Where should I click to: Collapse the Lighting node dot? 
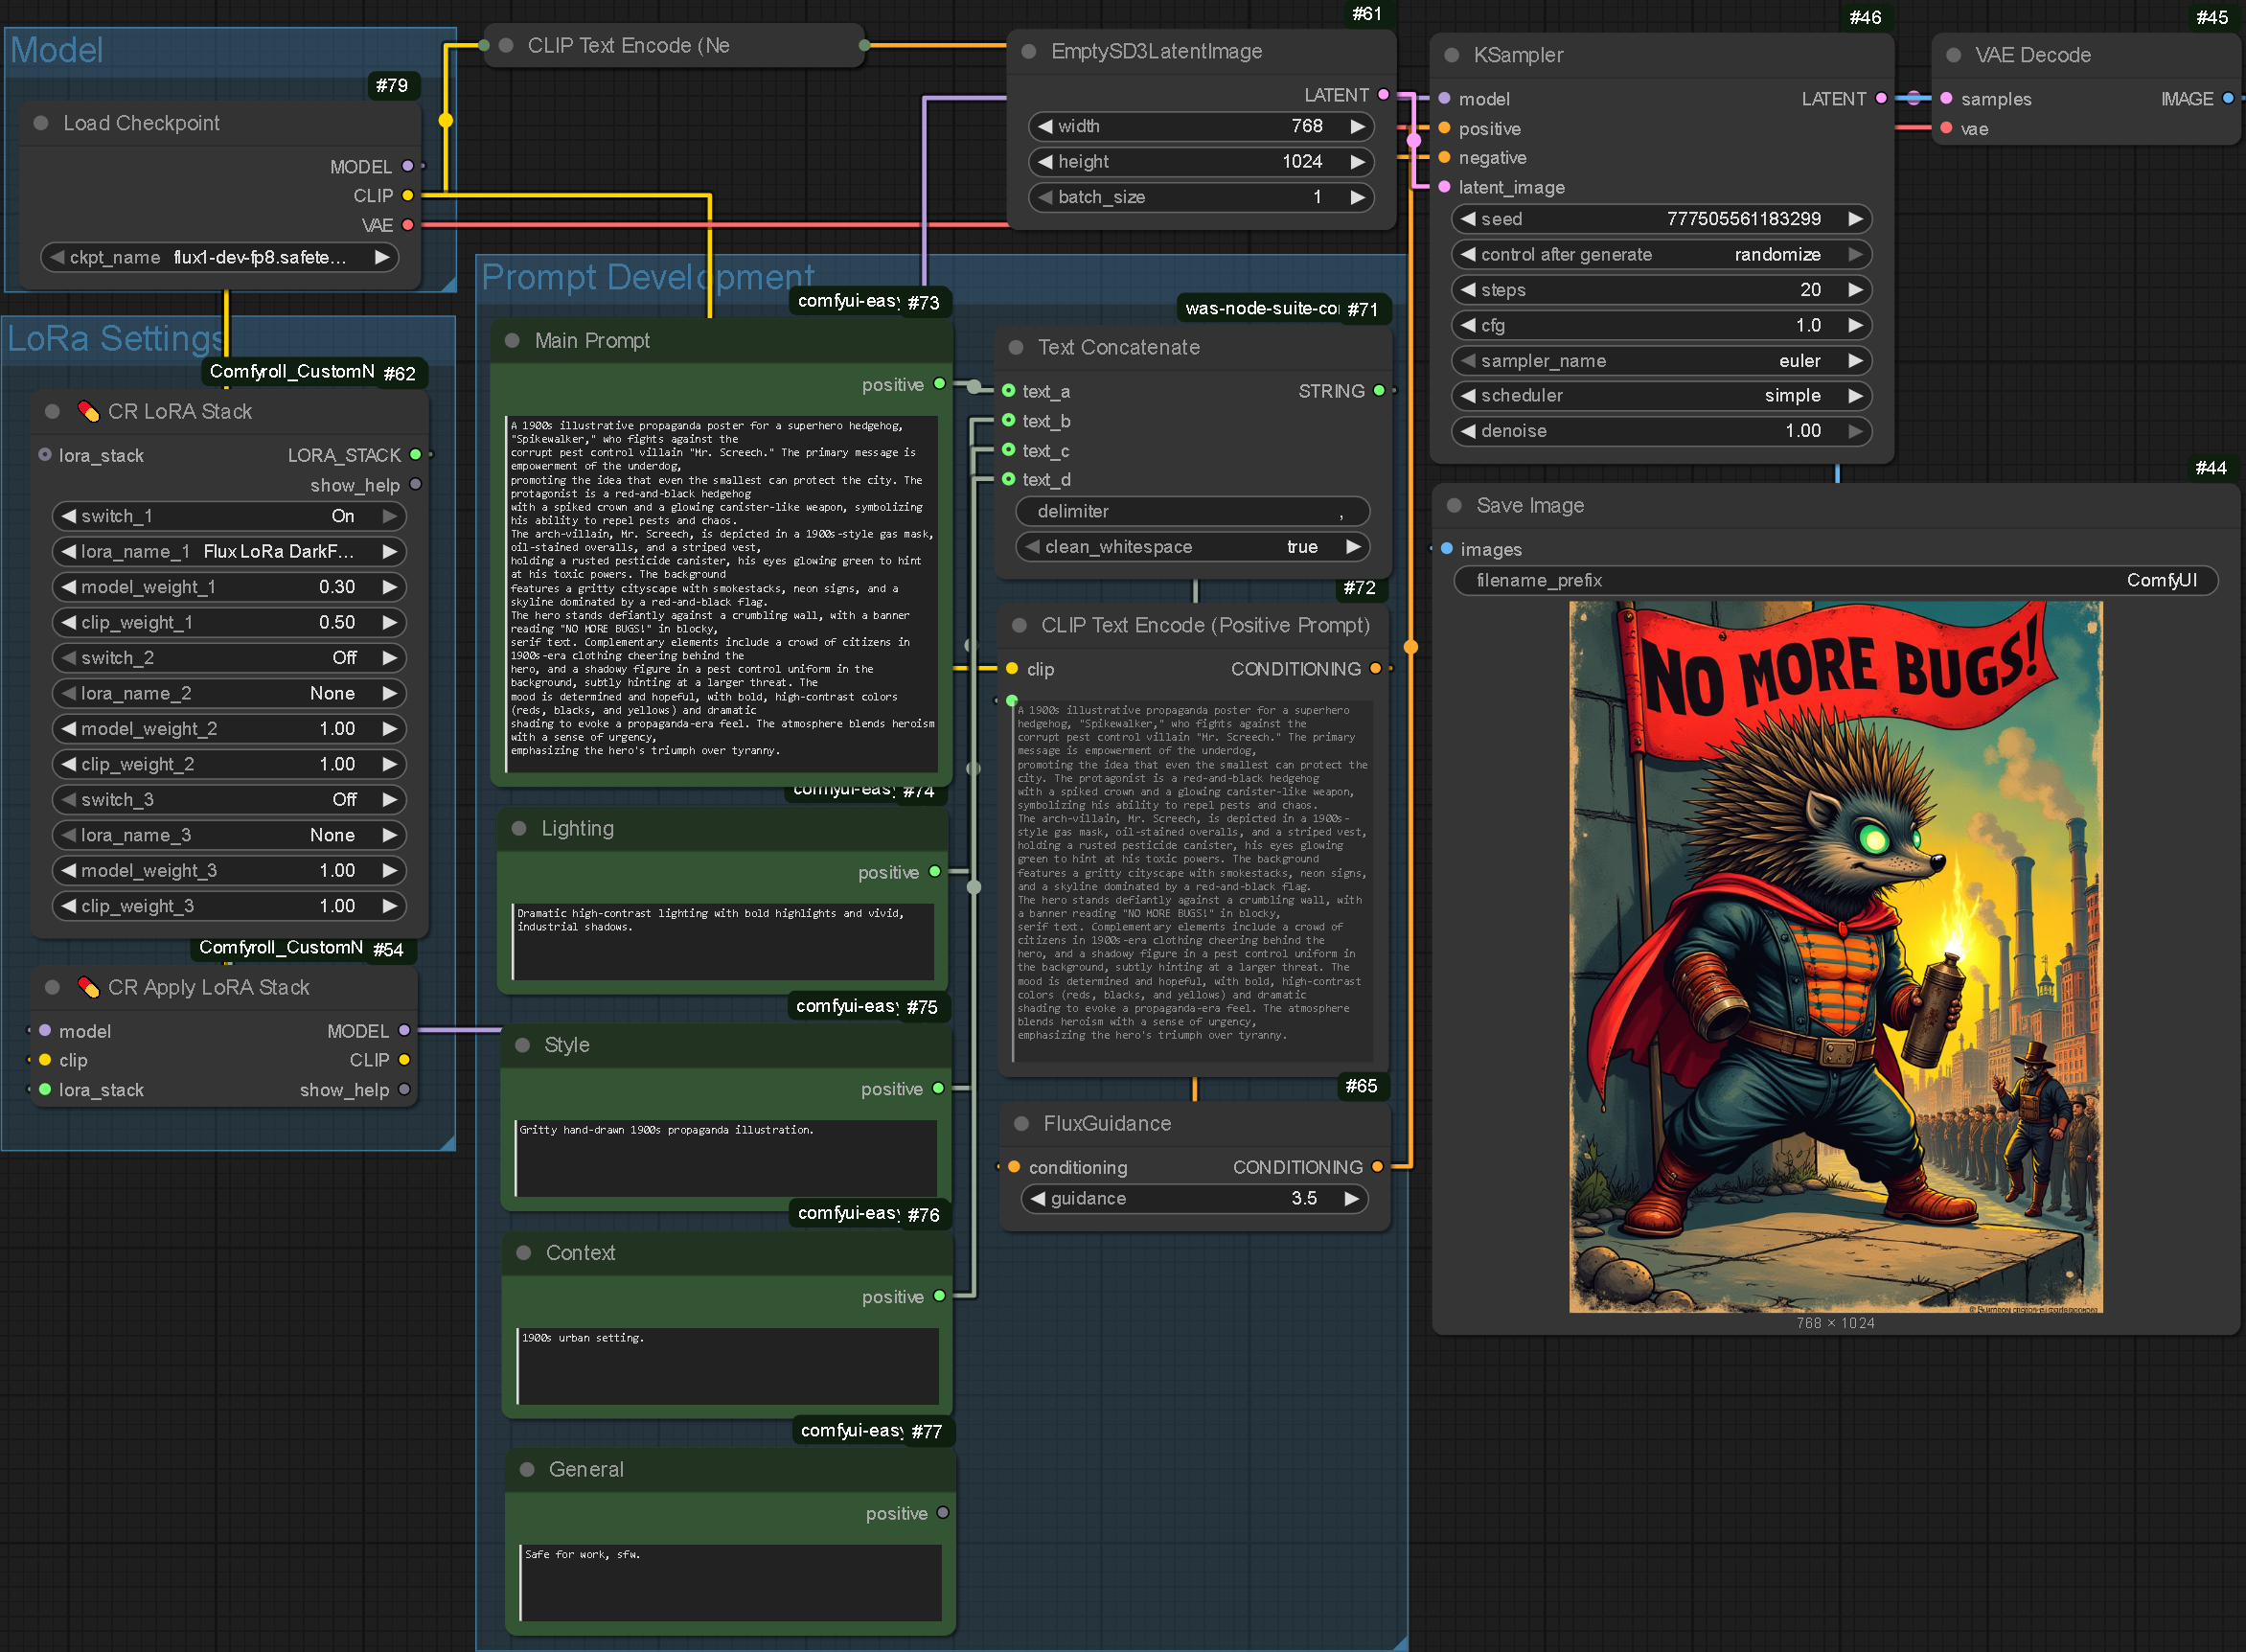coord(519,829)
